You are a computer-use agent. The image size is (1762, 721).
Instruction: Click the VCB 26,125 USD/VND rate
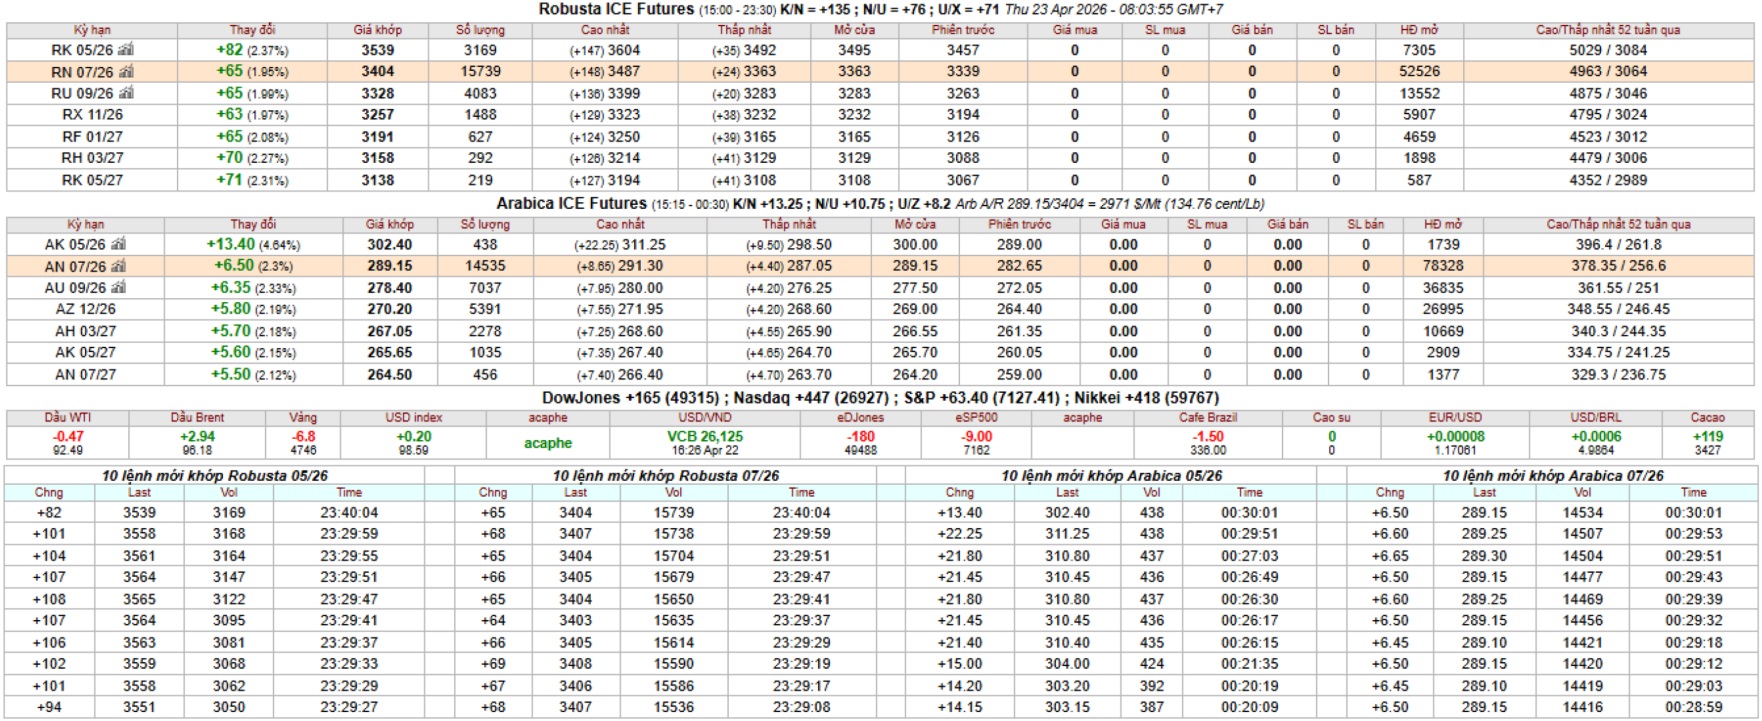(x=705, y=437)
